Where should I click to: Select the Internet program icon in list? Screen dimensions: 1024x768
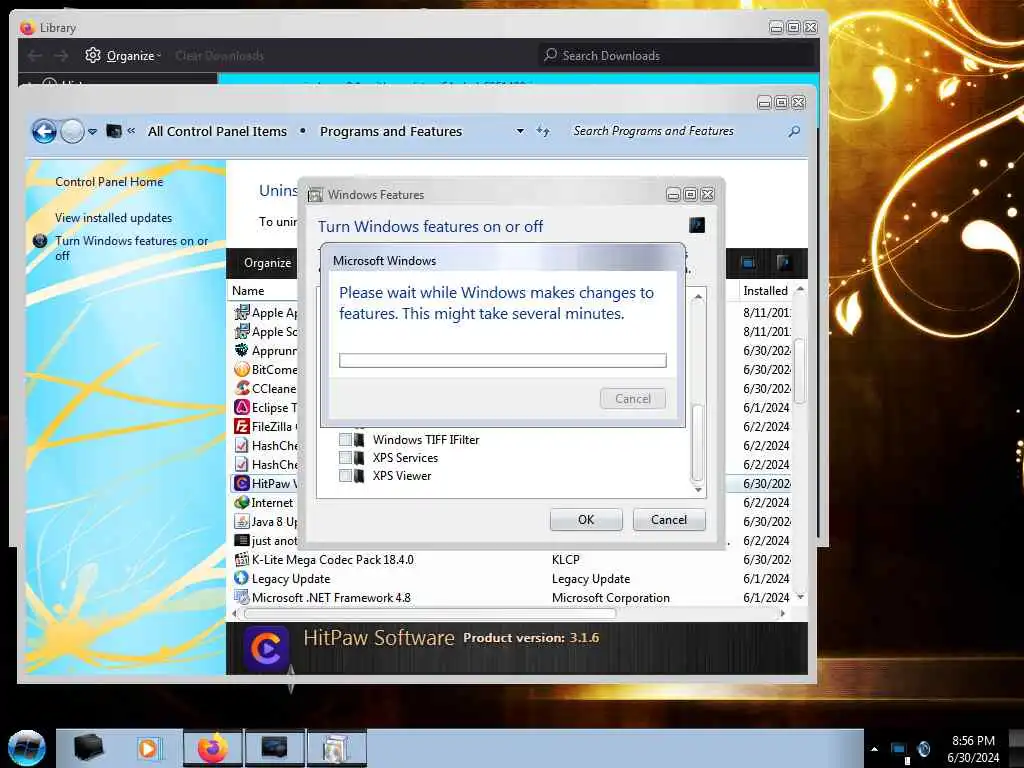(242, 502)
